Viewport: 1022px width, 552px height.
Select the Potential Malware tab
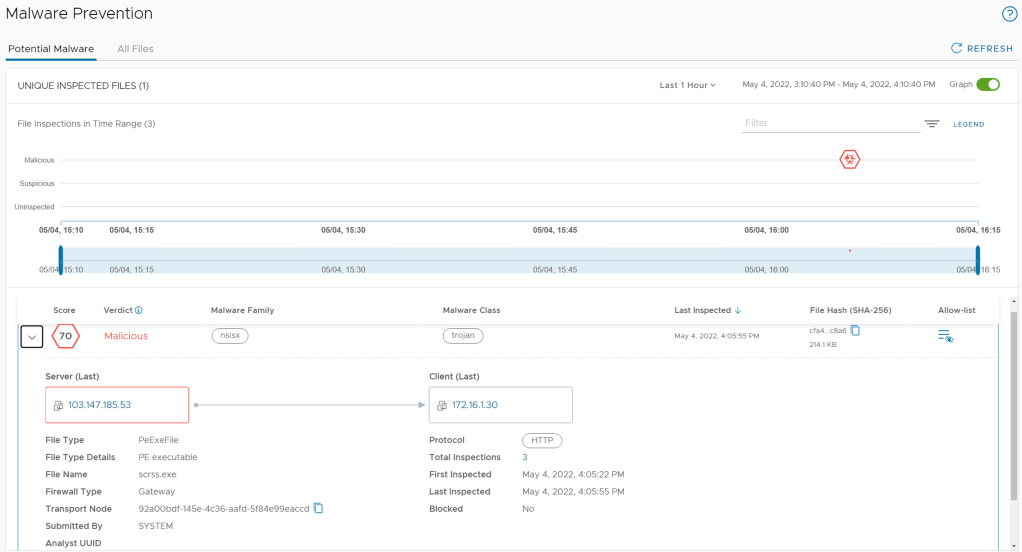(50, 49)
